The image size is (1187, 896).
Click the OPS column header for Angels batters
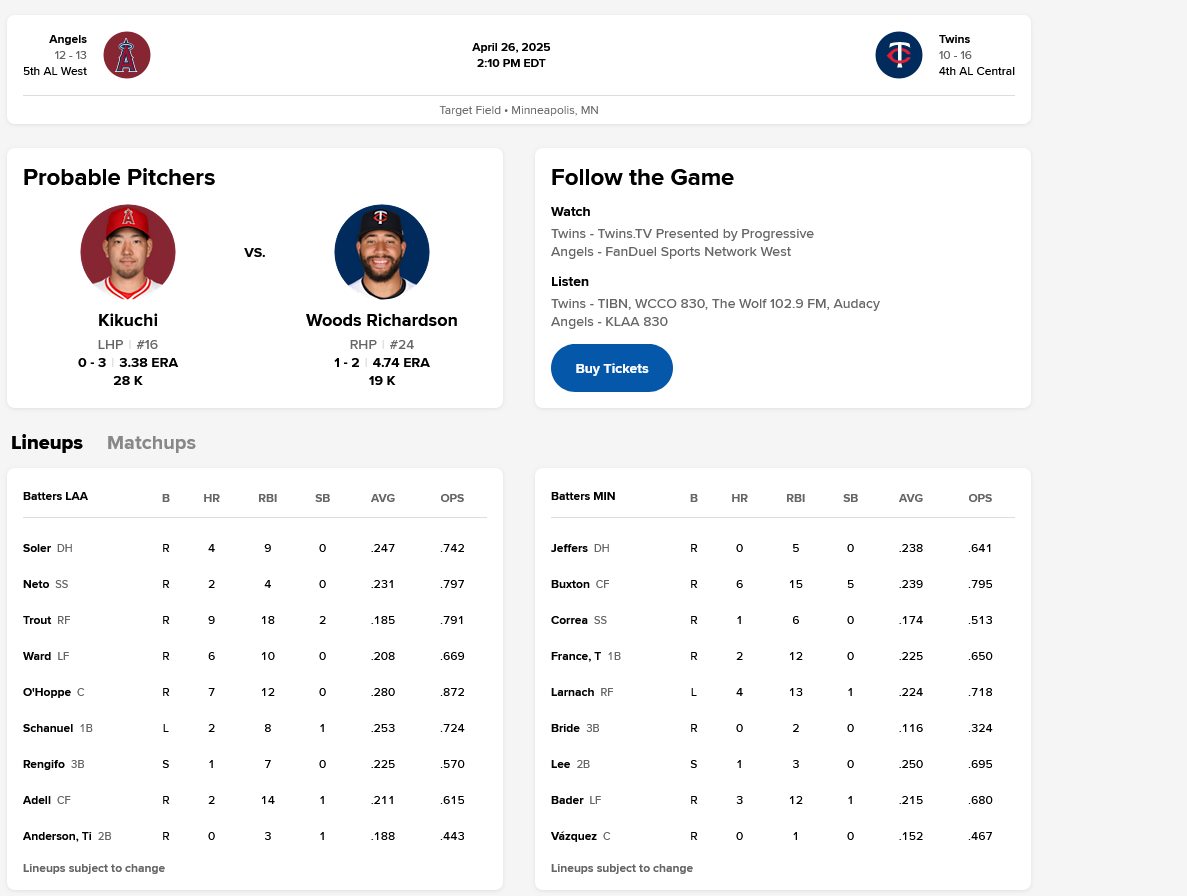click(x=452, y=498)
